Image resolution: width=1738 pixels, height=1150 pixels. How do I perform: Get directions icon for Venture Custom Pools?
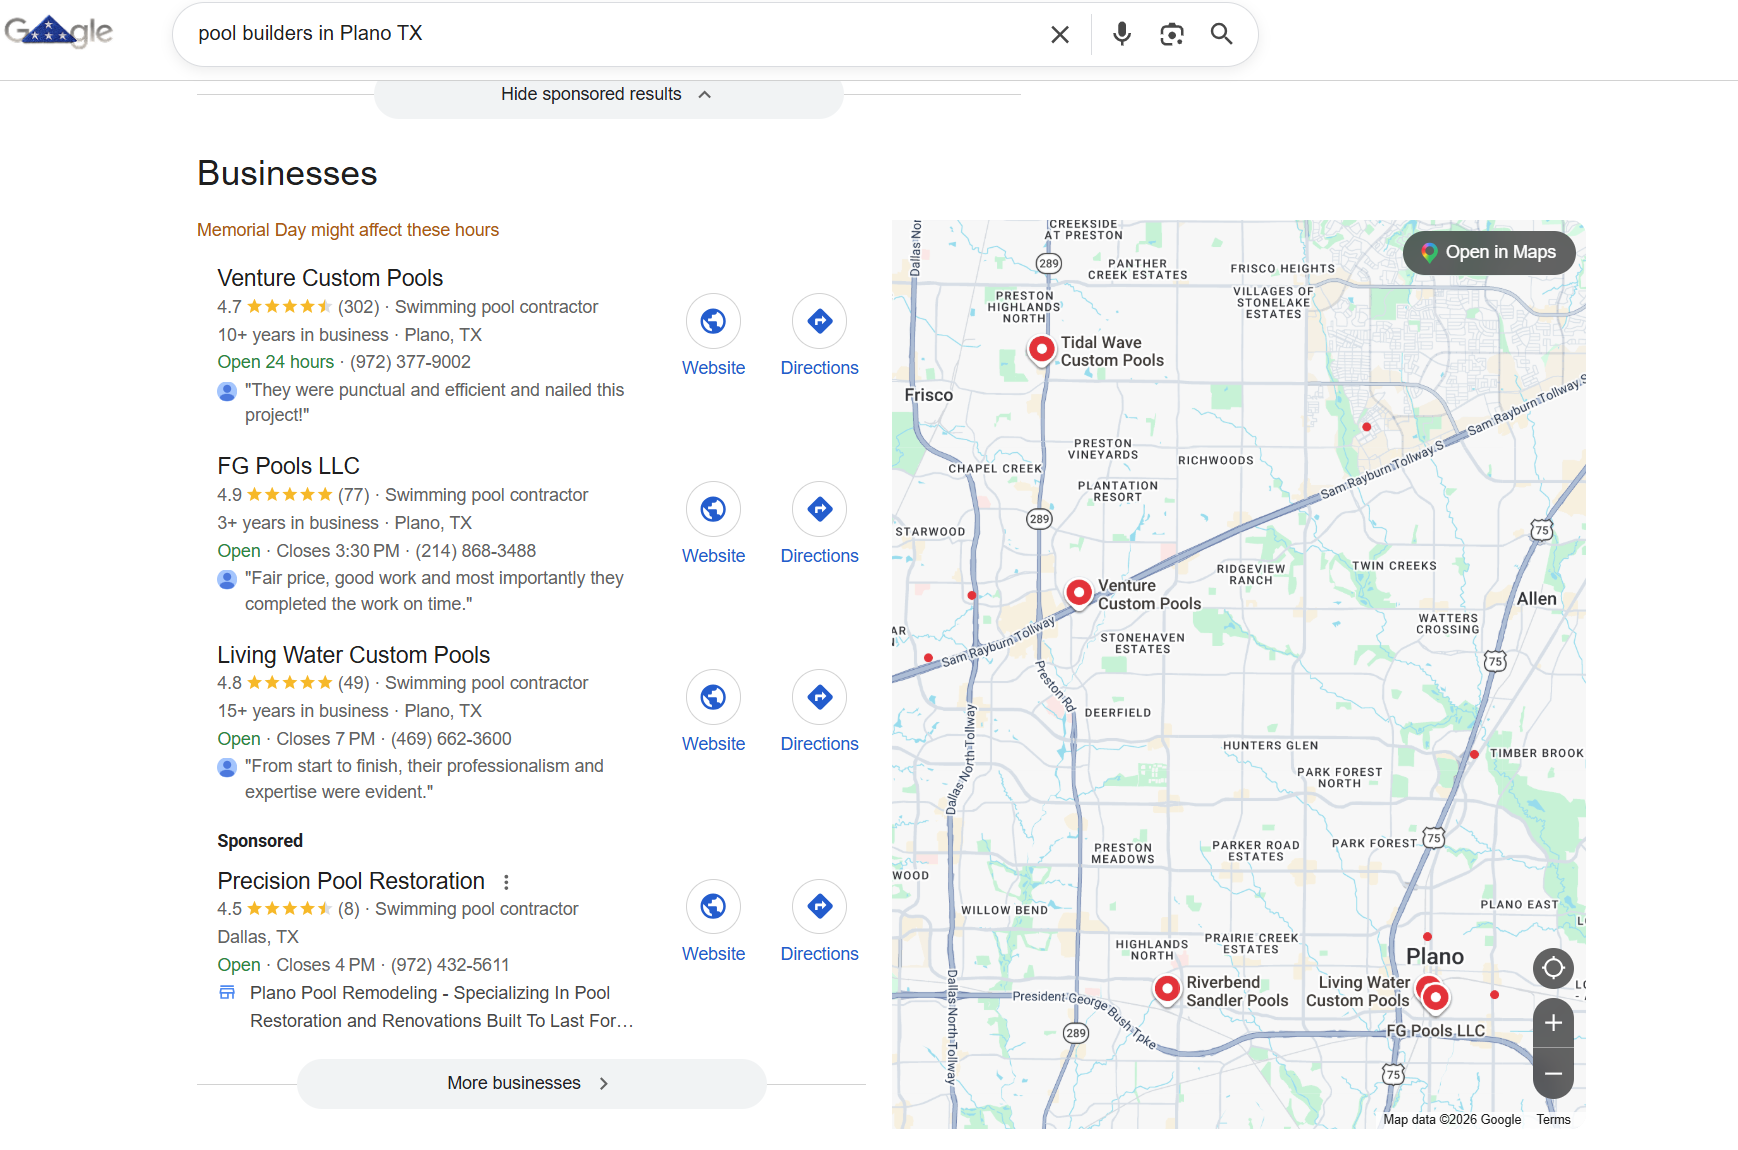point(819,321)
